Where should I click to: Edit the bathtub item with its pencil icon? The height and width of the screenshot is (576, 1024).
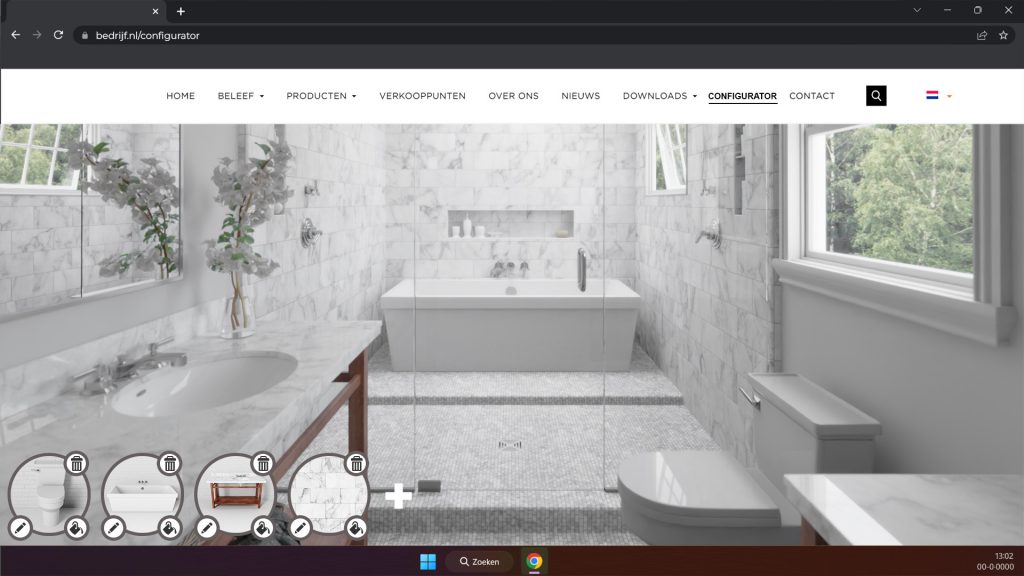pos(114,527)
